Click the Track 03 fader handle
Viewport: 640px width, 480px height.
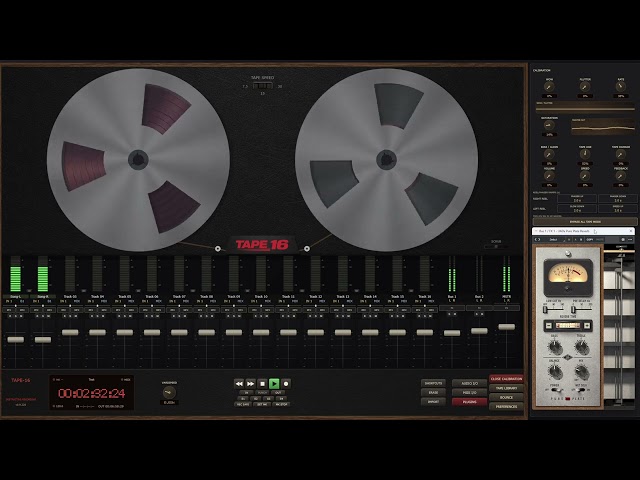(70, 333)
